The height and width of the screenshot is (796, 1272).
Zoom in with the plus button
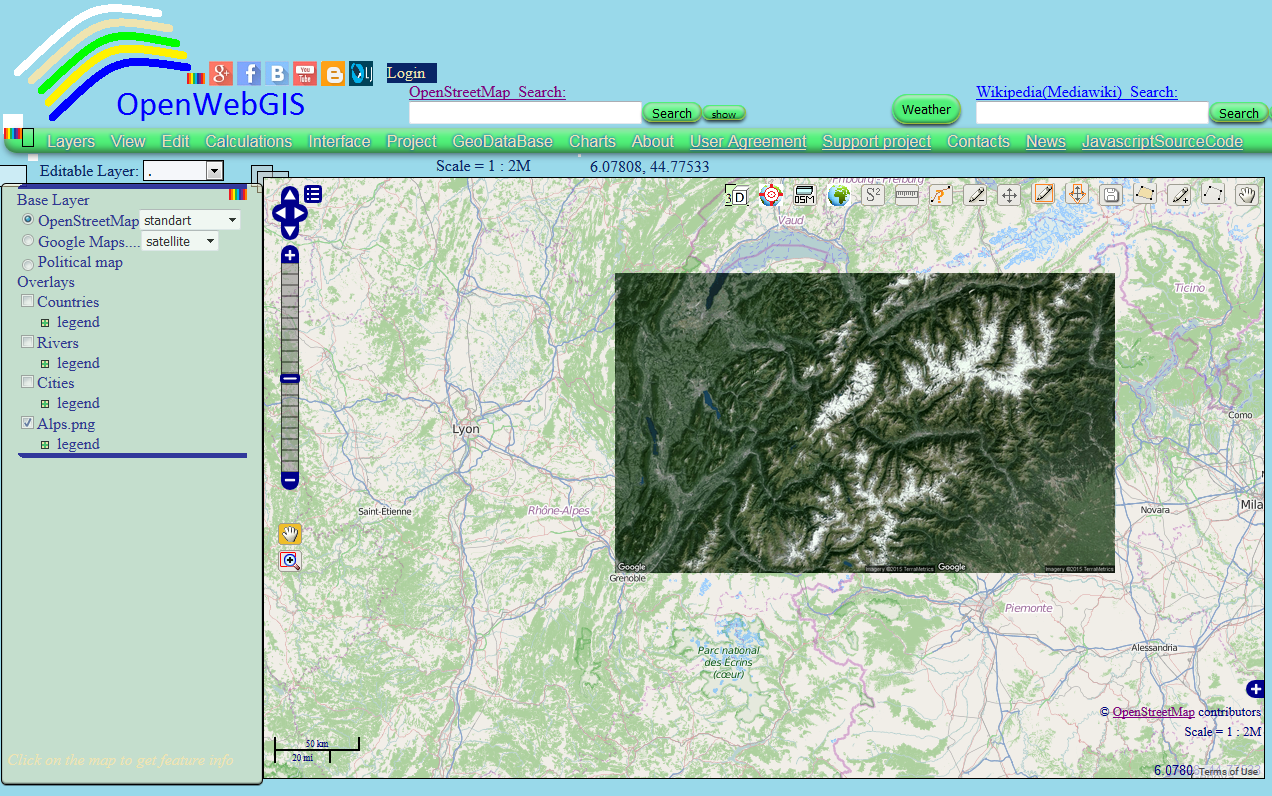(290, 255)
